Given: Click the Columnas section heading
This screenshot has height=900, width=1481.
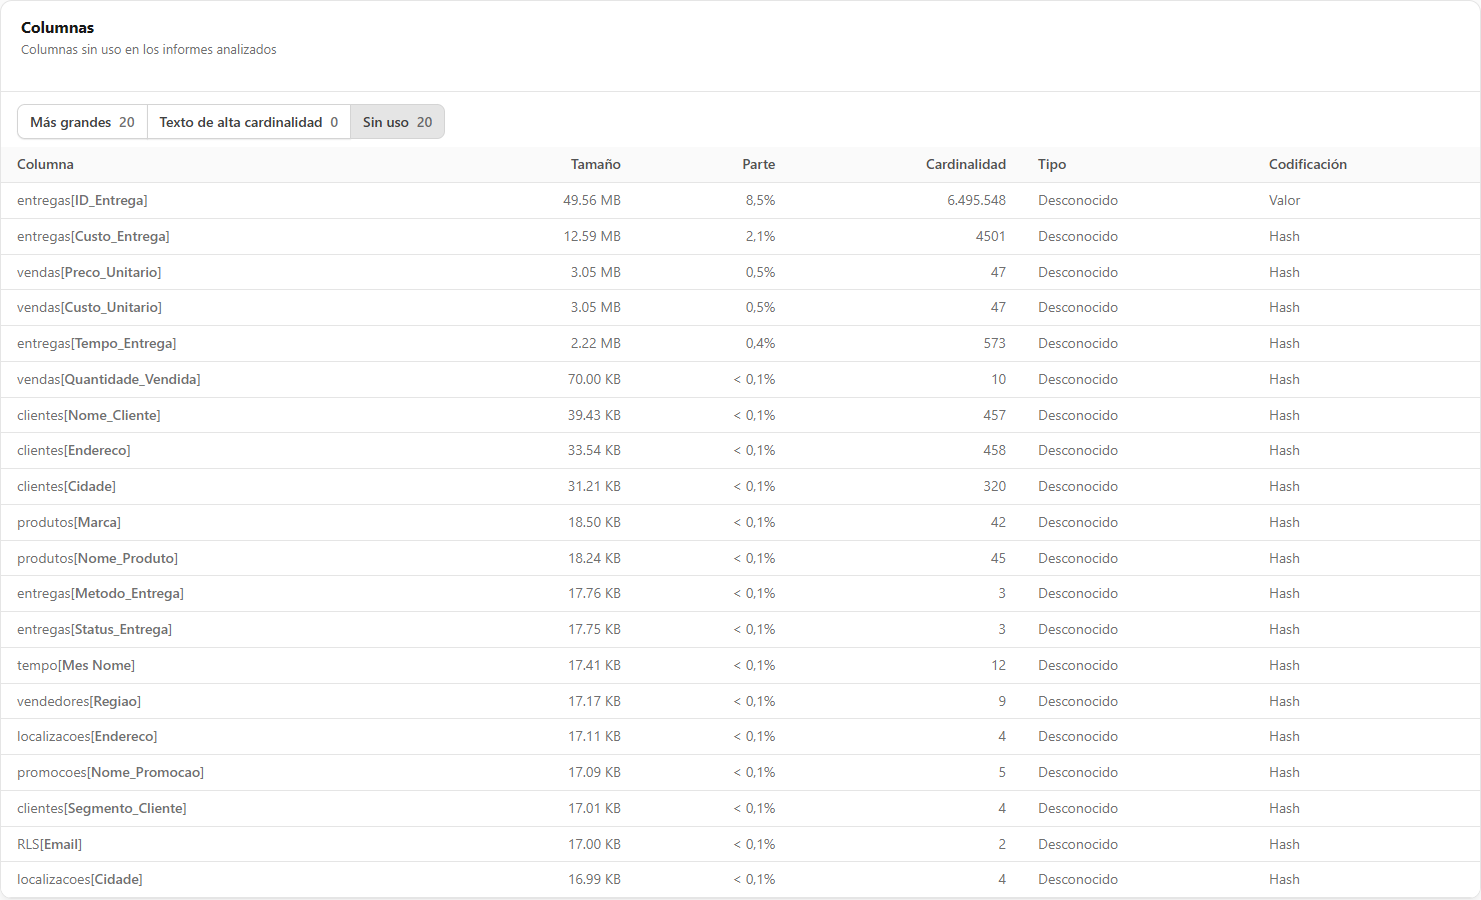Looking at the screenshot, I should tap(57, 28).
